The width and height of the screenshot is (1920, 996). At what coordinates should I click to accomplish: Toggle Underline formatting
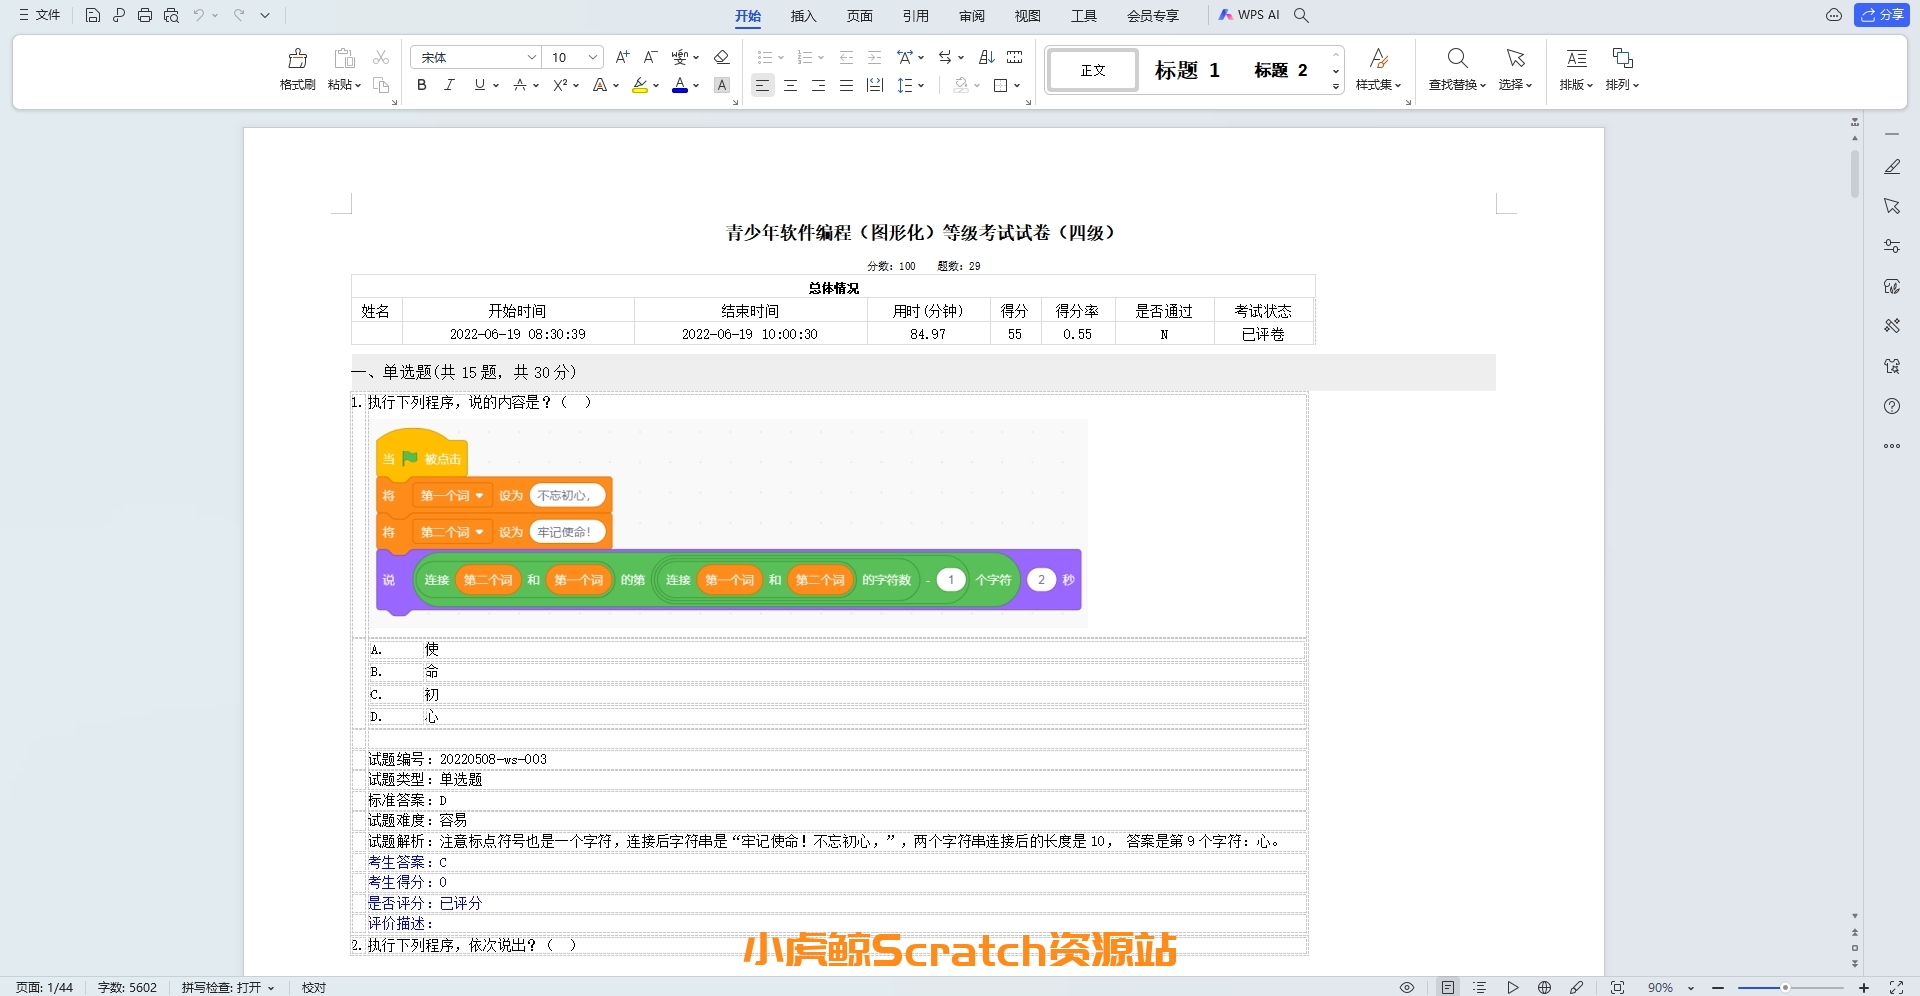coord(480,86)
